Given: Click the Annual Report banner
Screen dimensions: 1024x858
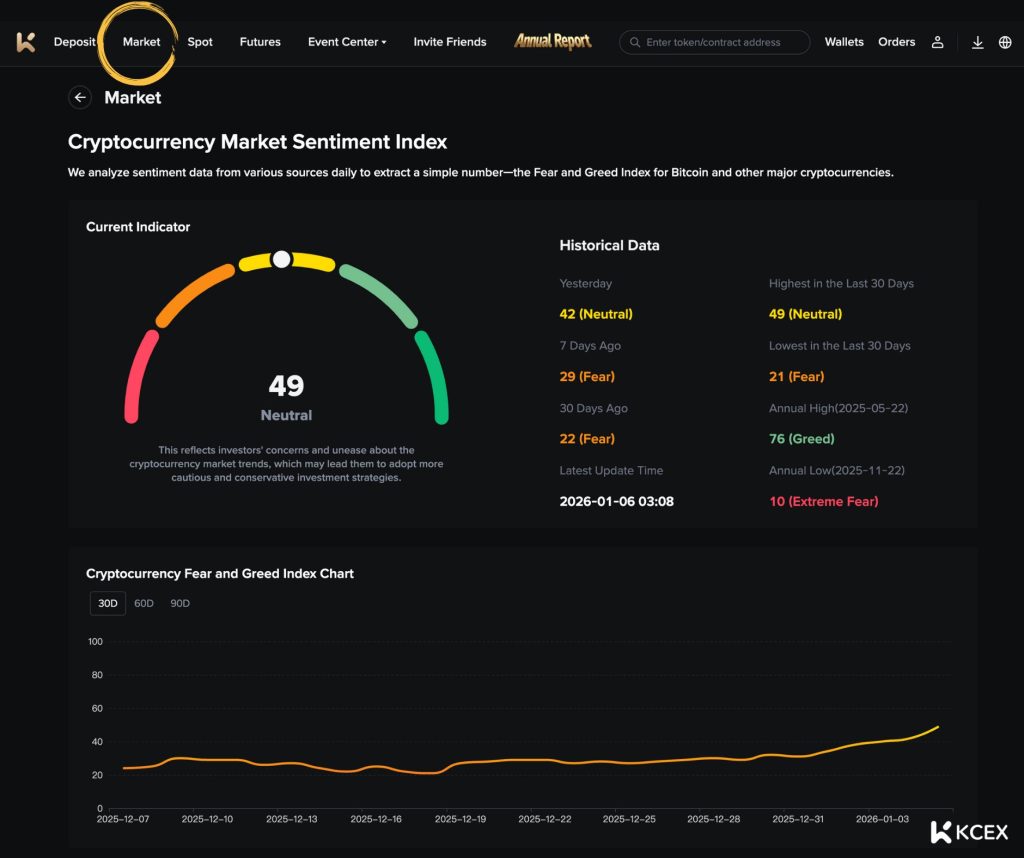Looking at the screenshot, I should (553, 41).
